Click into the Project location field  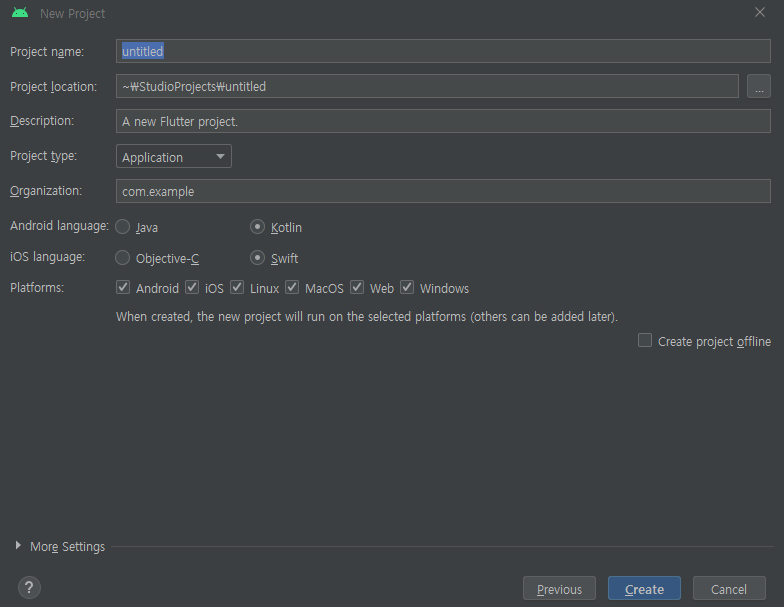427,86
